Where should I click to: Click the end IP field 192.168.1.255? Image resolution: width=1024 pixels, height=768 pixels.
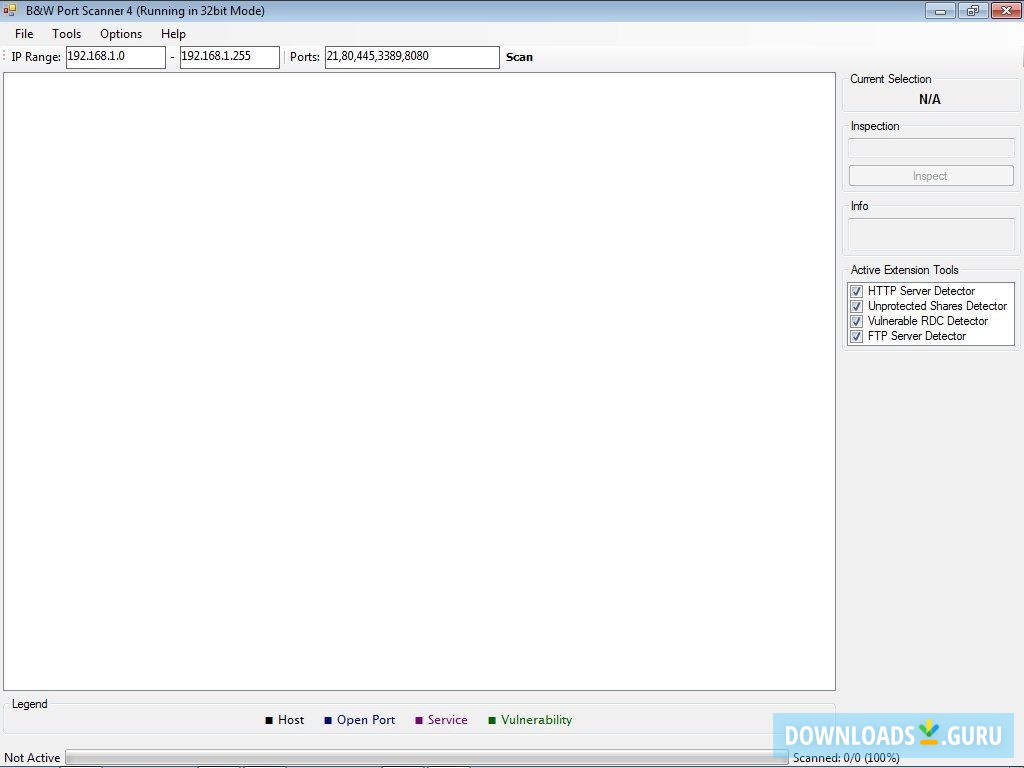230,57
